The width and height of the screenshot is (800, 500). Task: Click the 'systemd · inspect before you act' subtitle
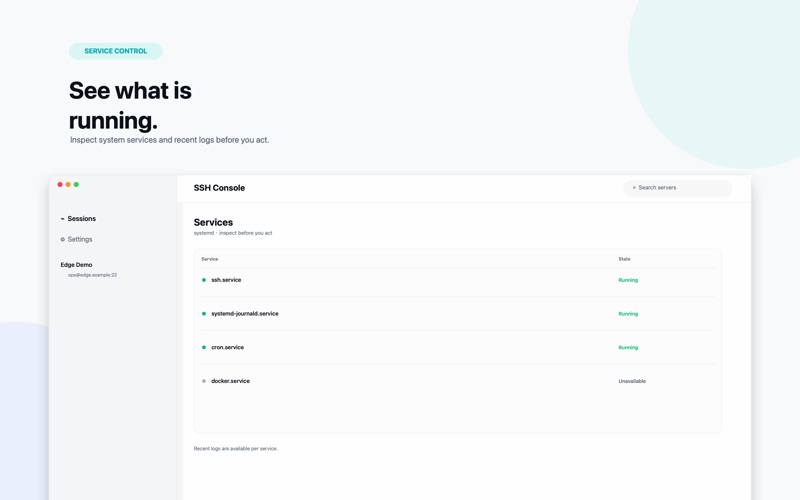click(x=233, y=233)
